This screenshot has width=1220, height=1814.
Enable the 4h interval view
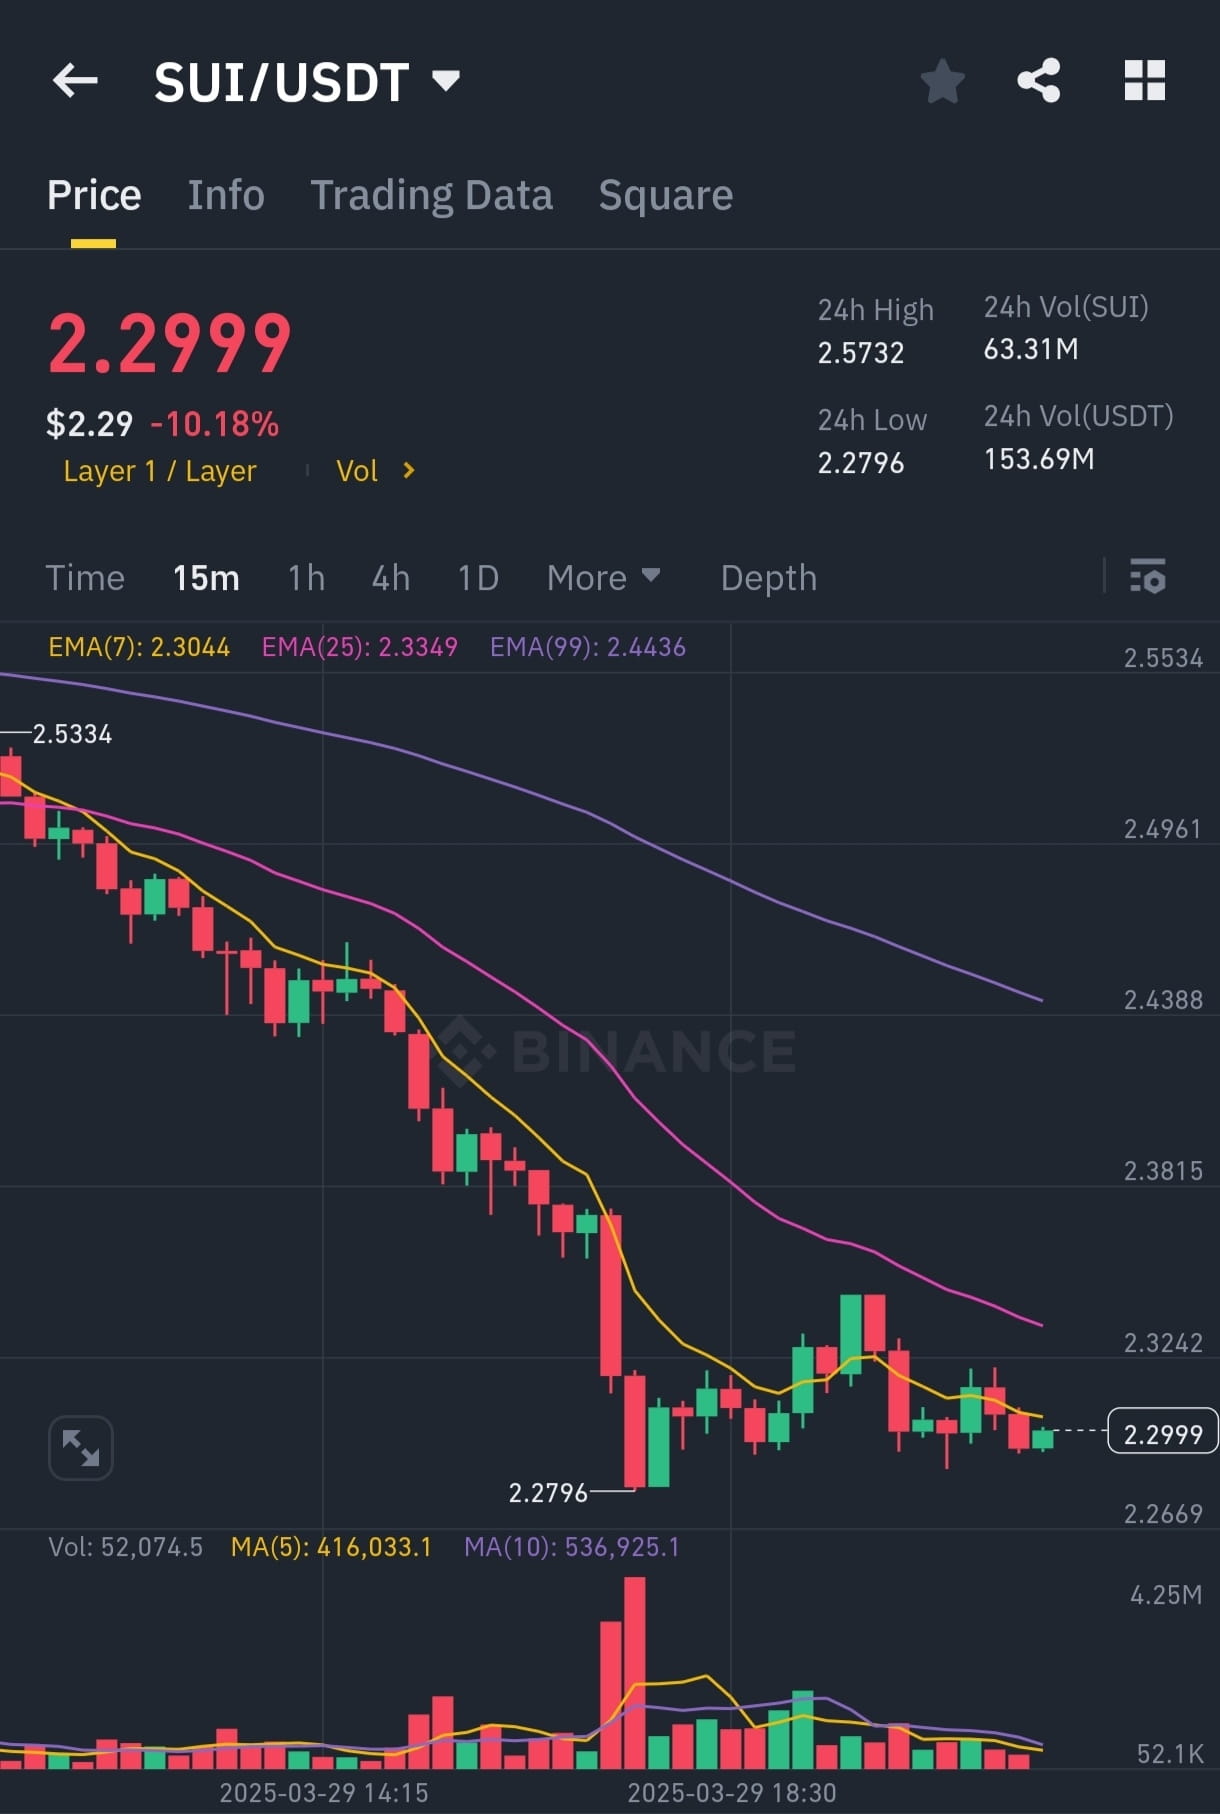(390, 577)
